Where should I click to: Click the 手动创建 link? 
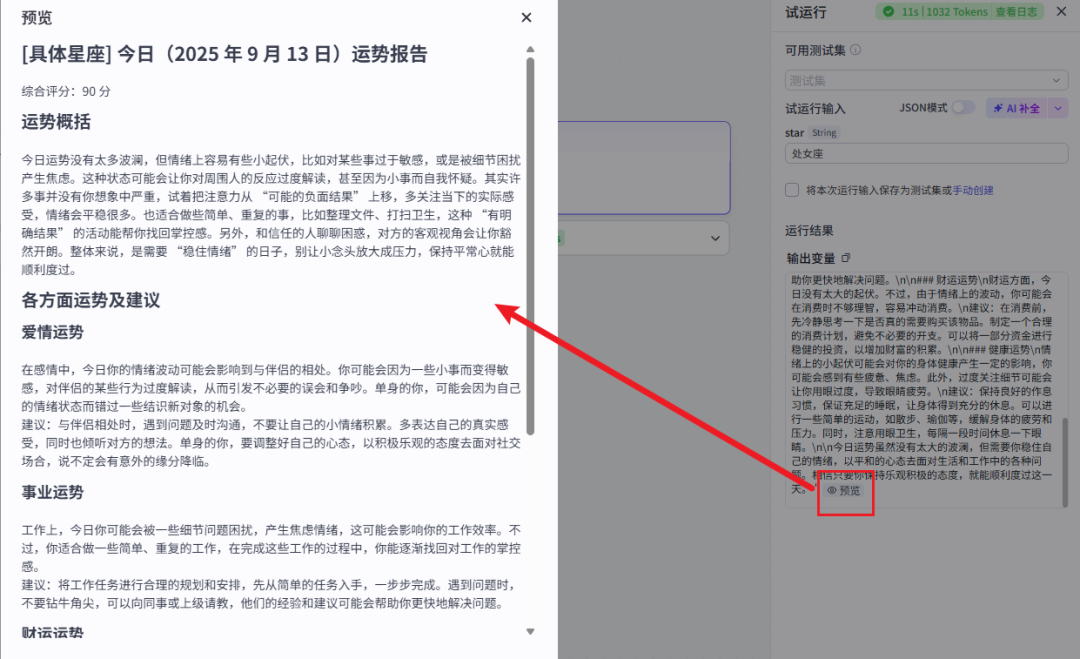(x=973, y=191)
